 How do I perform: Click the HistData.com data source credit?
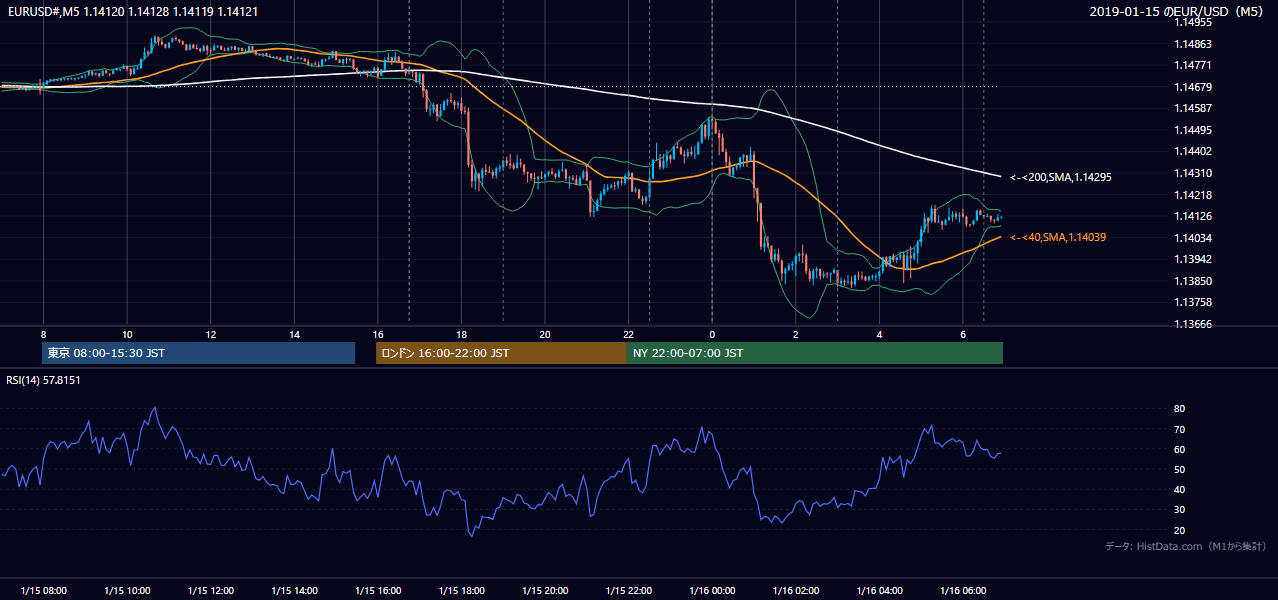[1186, 546]
